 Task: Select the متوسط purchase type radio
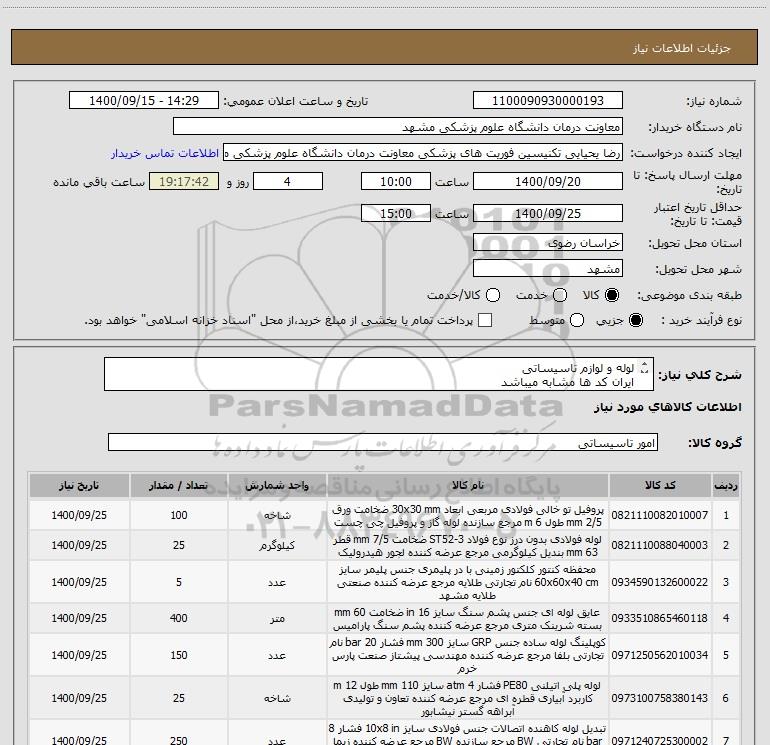coord(577,320)
